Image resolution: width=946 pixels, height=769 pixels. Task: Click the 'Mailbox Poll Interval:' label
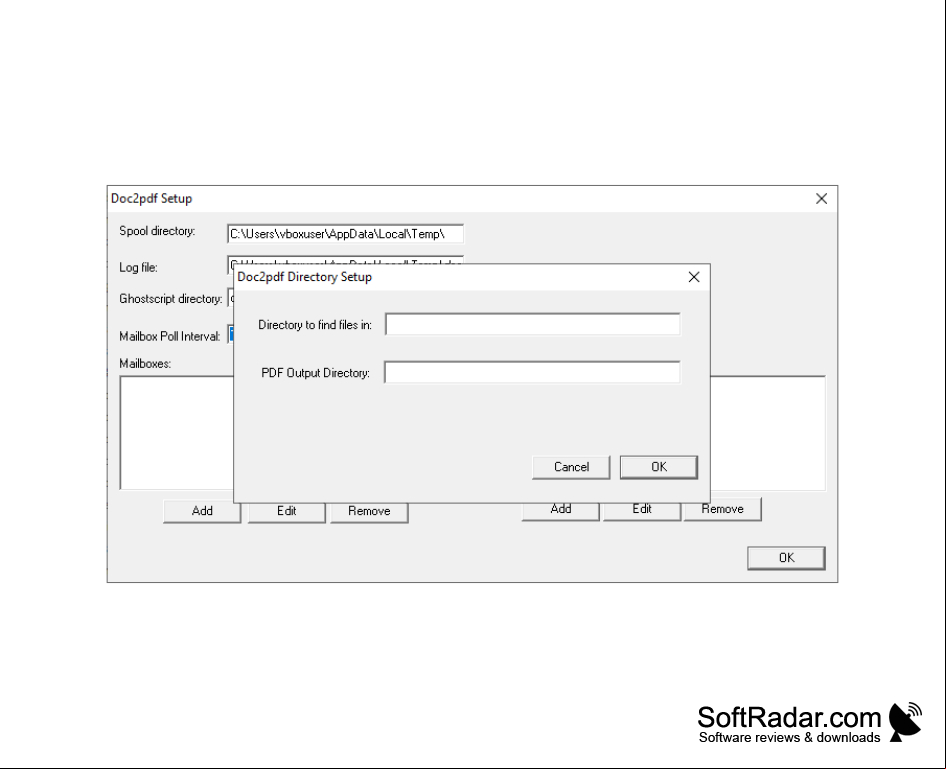170,336
